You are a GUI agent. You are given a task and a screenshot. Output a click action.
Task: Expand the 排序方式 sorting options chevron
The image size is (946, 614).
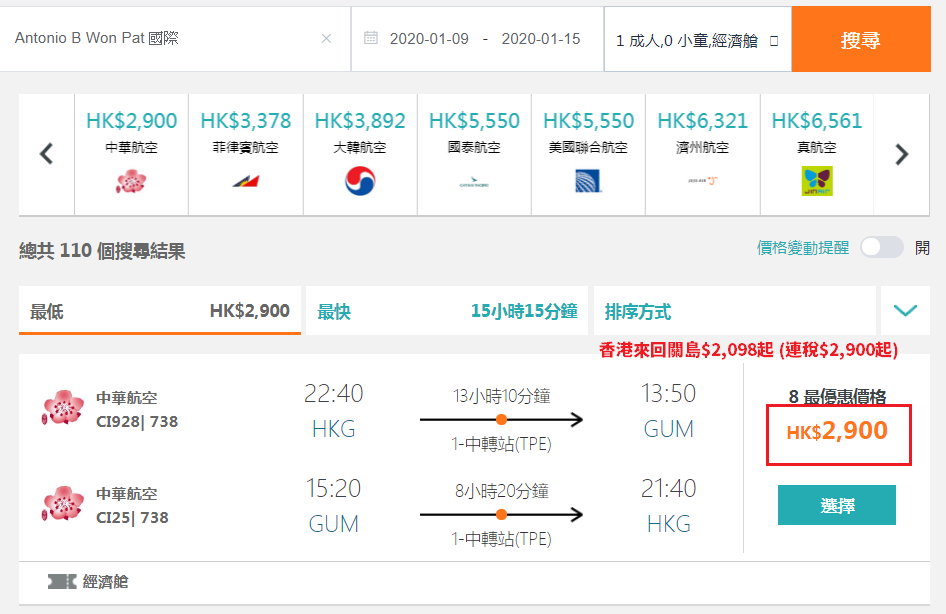[905, 311]
